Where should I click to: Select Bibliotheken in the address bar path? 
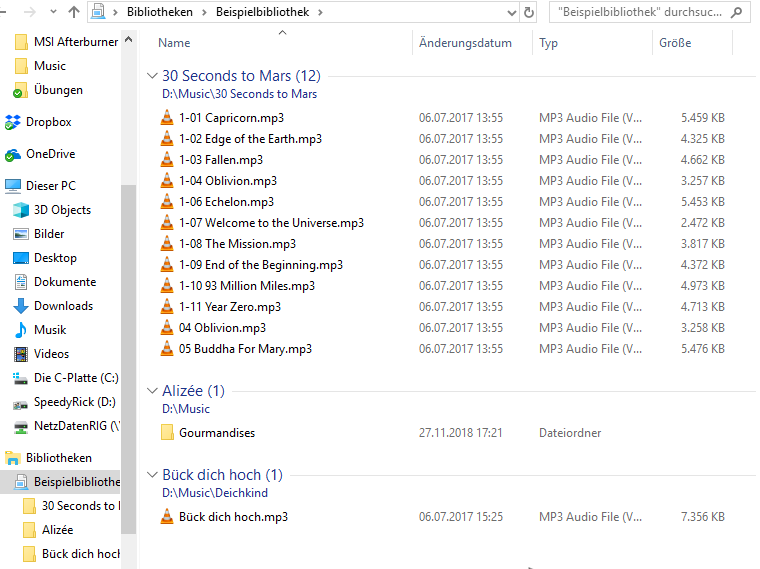[160, 12]
